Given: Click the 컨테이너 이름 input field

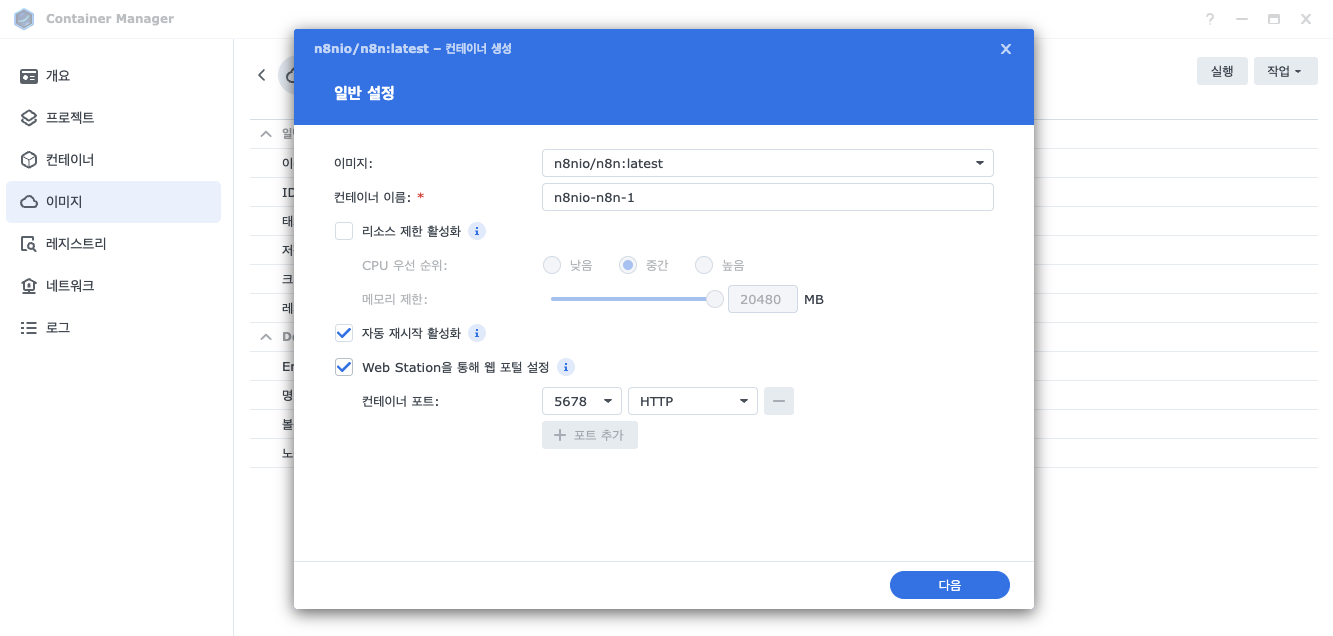Looking at the screenshot, I should click(767, 197).
